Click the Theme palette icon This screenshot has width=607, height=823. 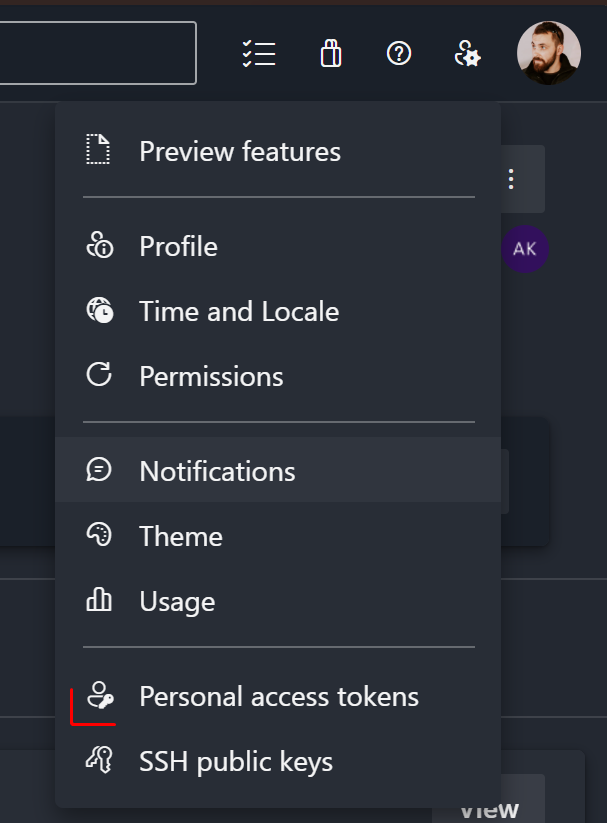(x=99, y=536)
